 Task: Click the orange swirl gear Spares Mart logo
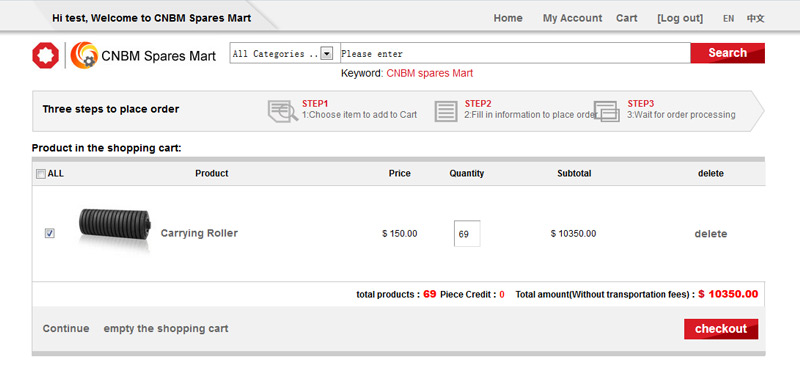84,55
